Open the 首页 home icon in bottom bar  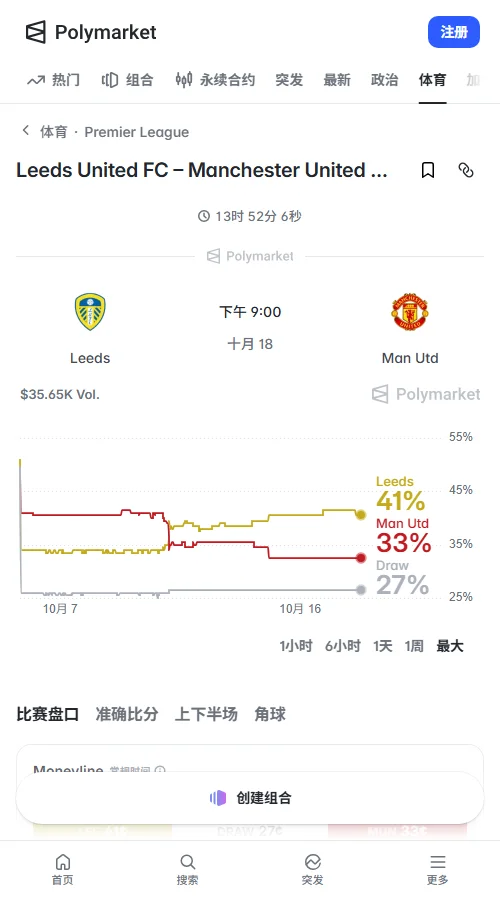63,862
